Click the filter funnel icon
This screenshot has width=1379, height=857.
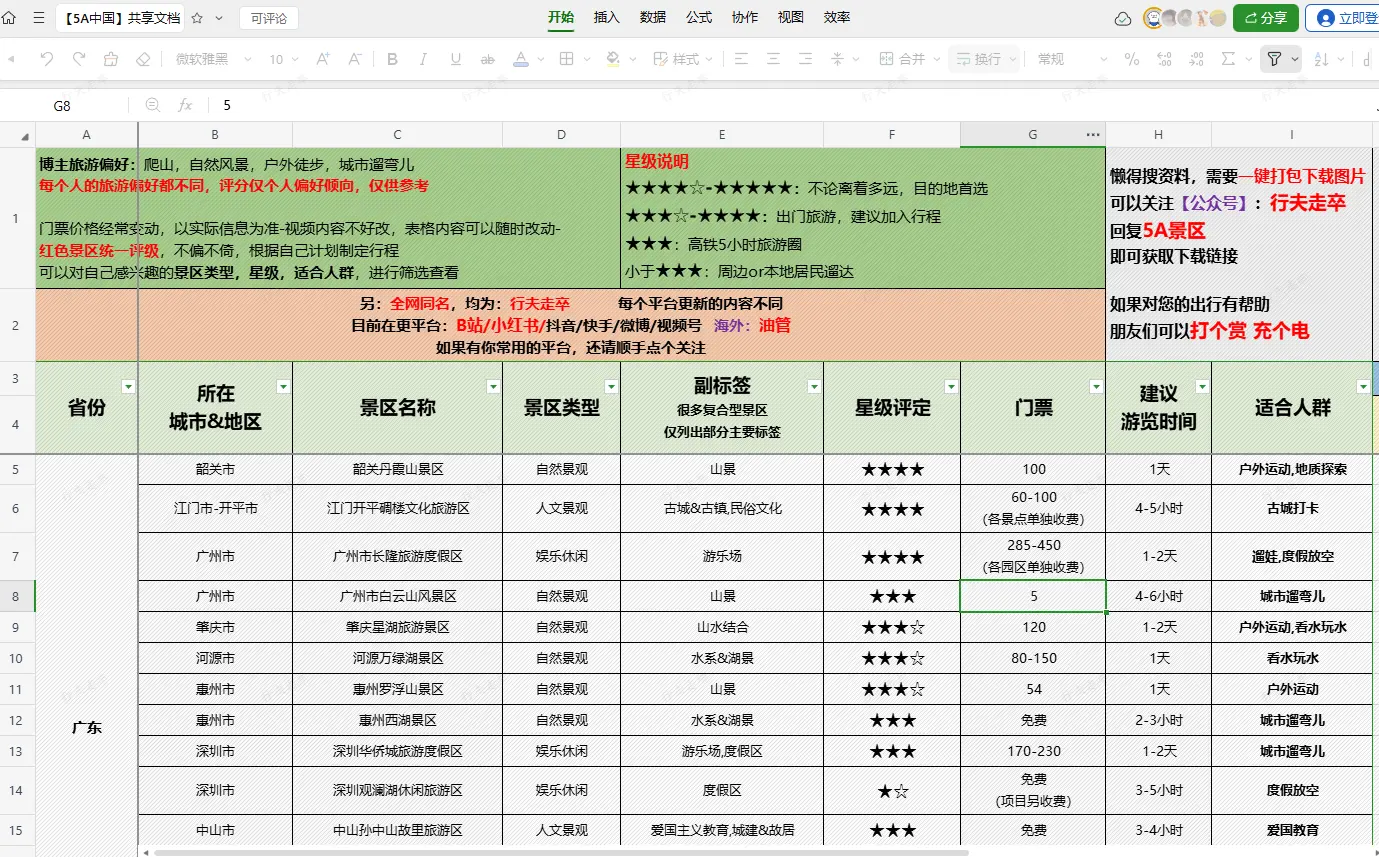pyautogui.click(x=1274, y=59)
